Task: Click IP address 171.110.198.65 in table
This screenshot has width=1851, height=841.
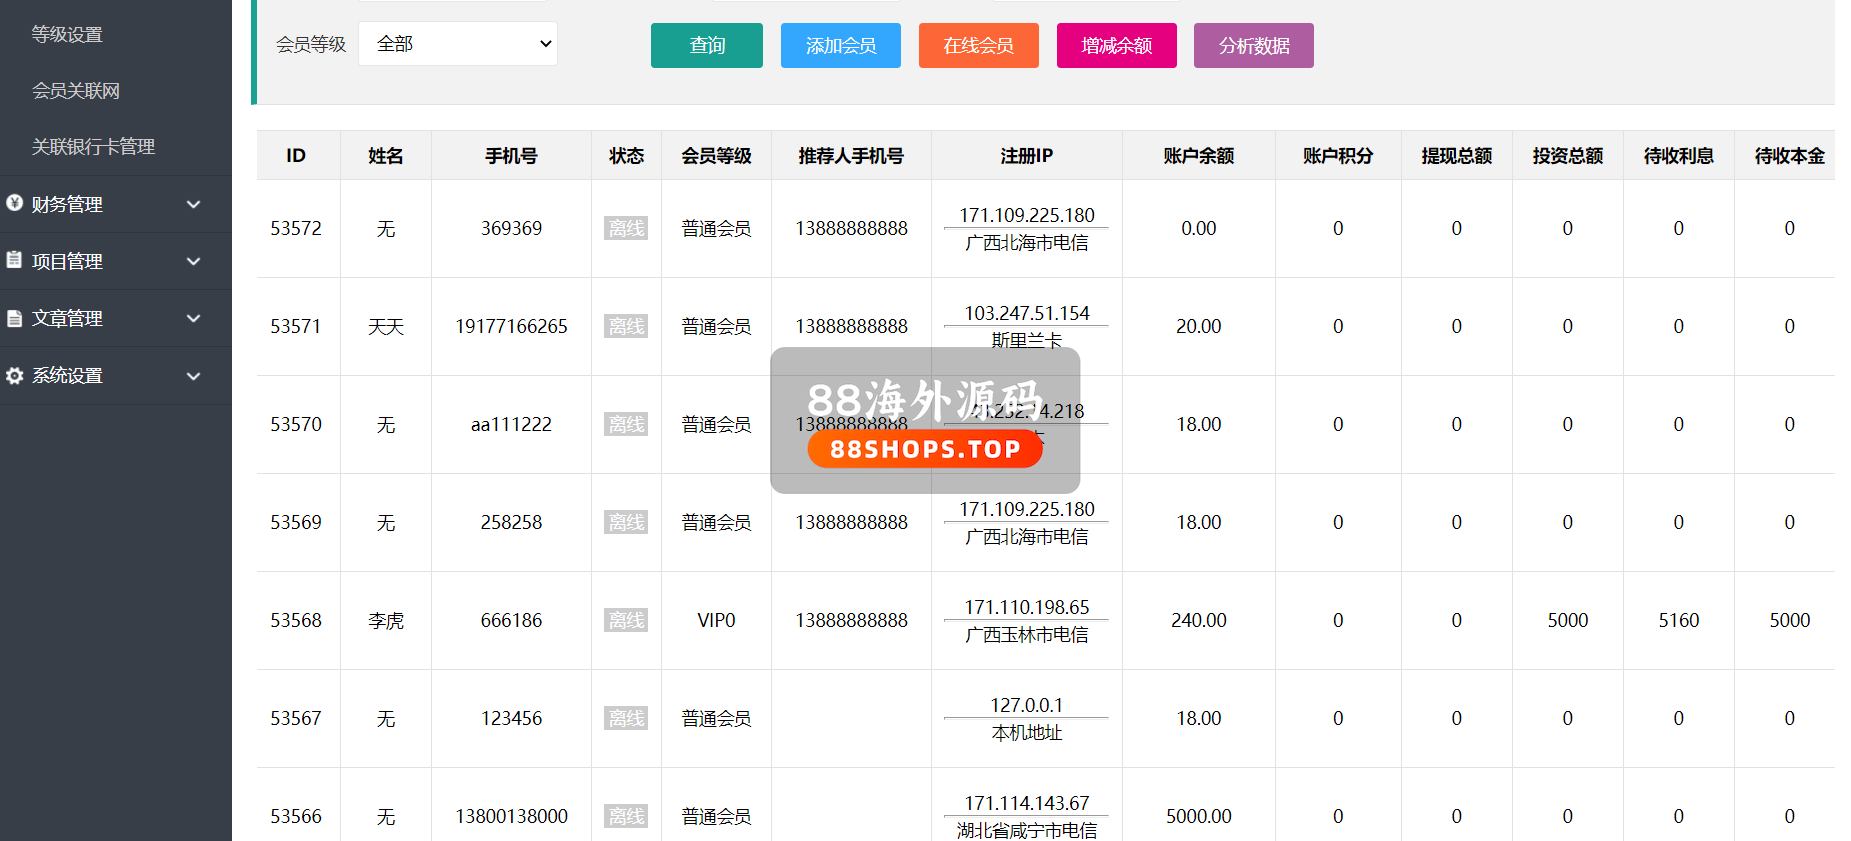Action: (x=1026, y=607)
